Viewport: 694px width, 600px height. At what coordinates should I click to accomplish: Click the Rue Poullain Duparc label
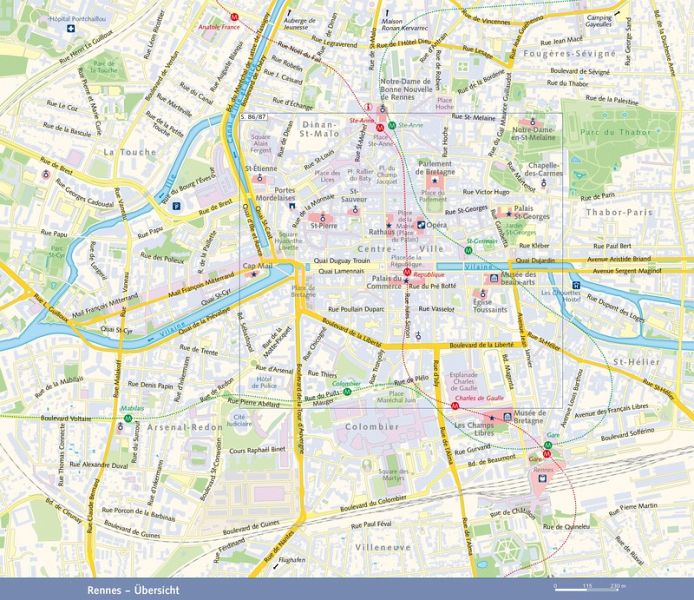[356, 309]
